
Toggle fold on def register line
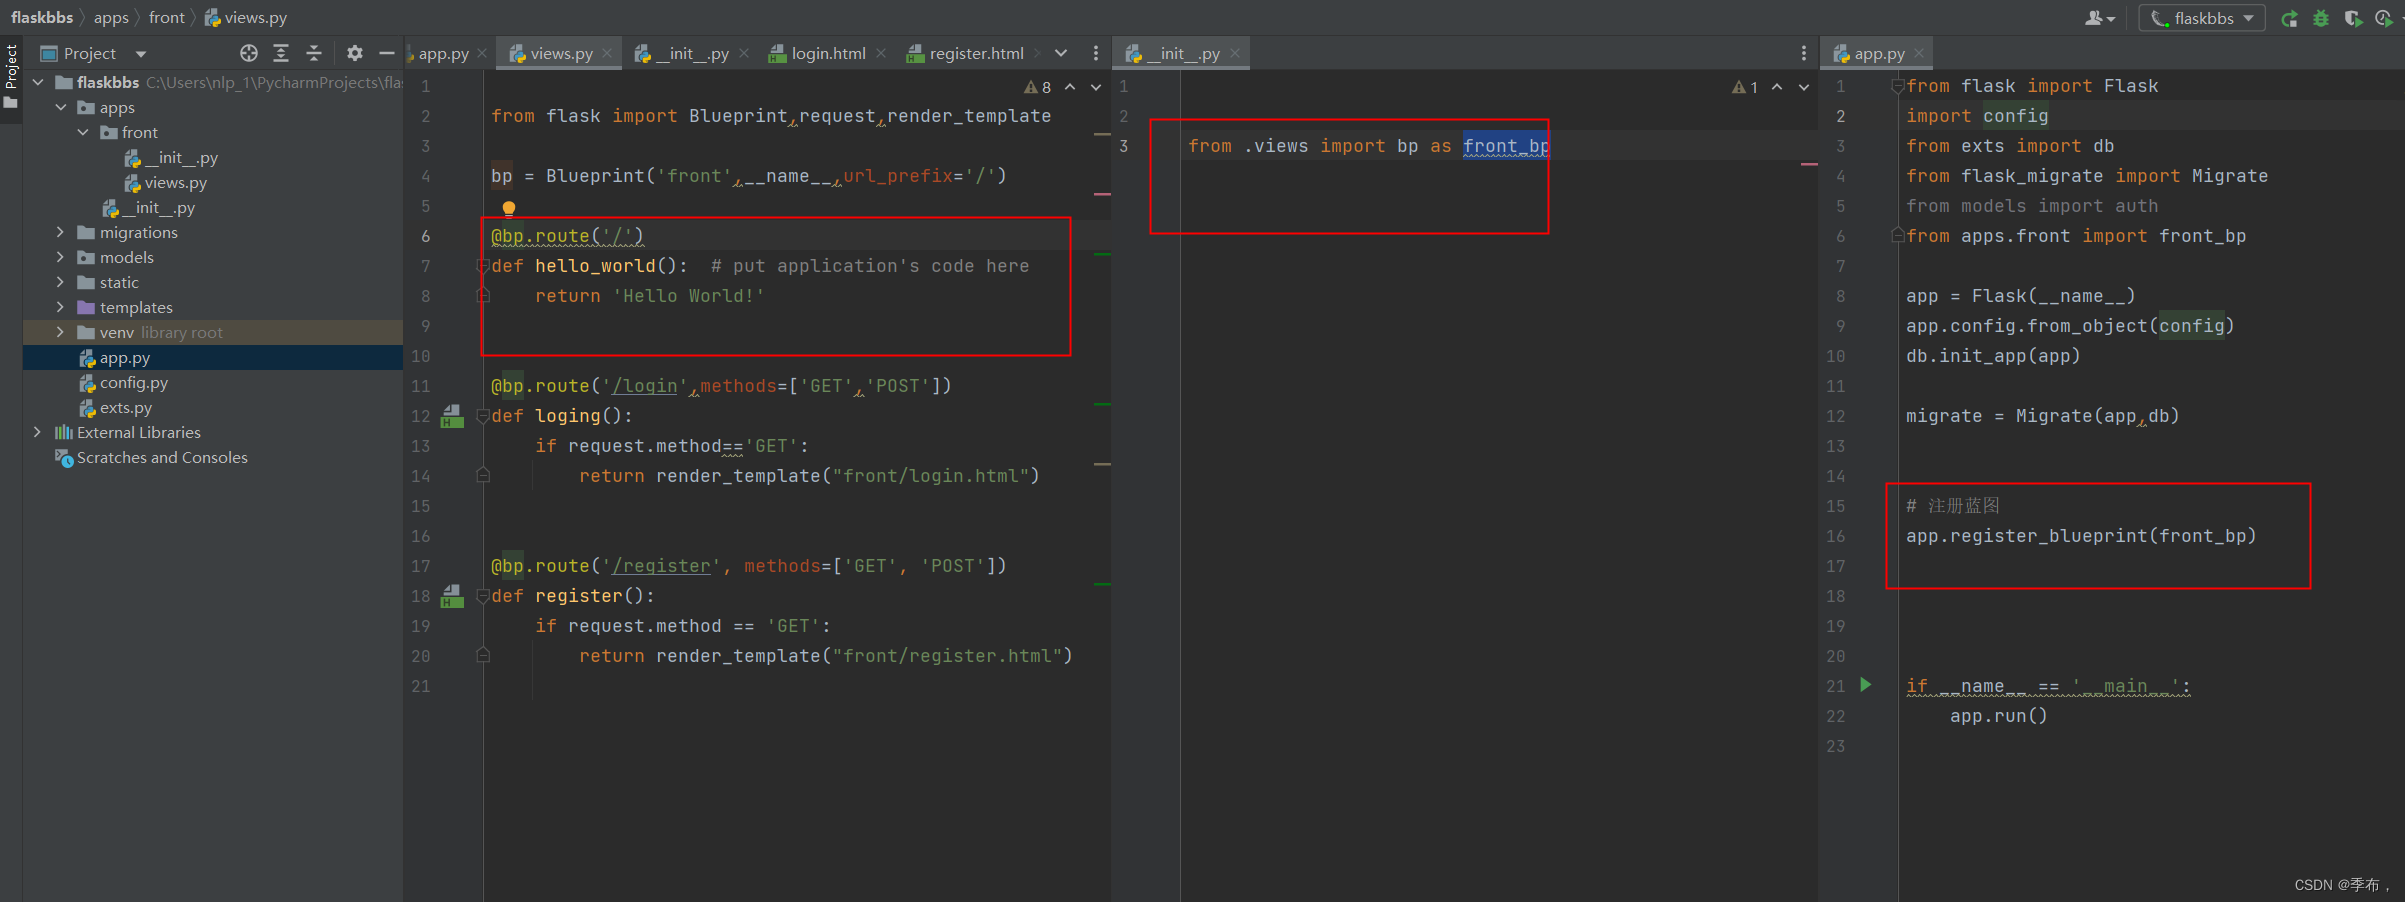[482, 596]
